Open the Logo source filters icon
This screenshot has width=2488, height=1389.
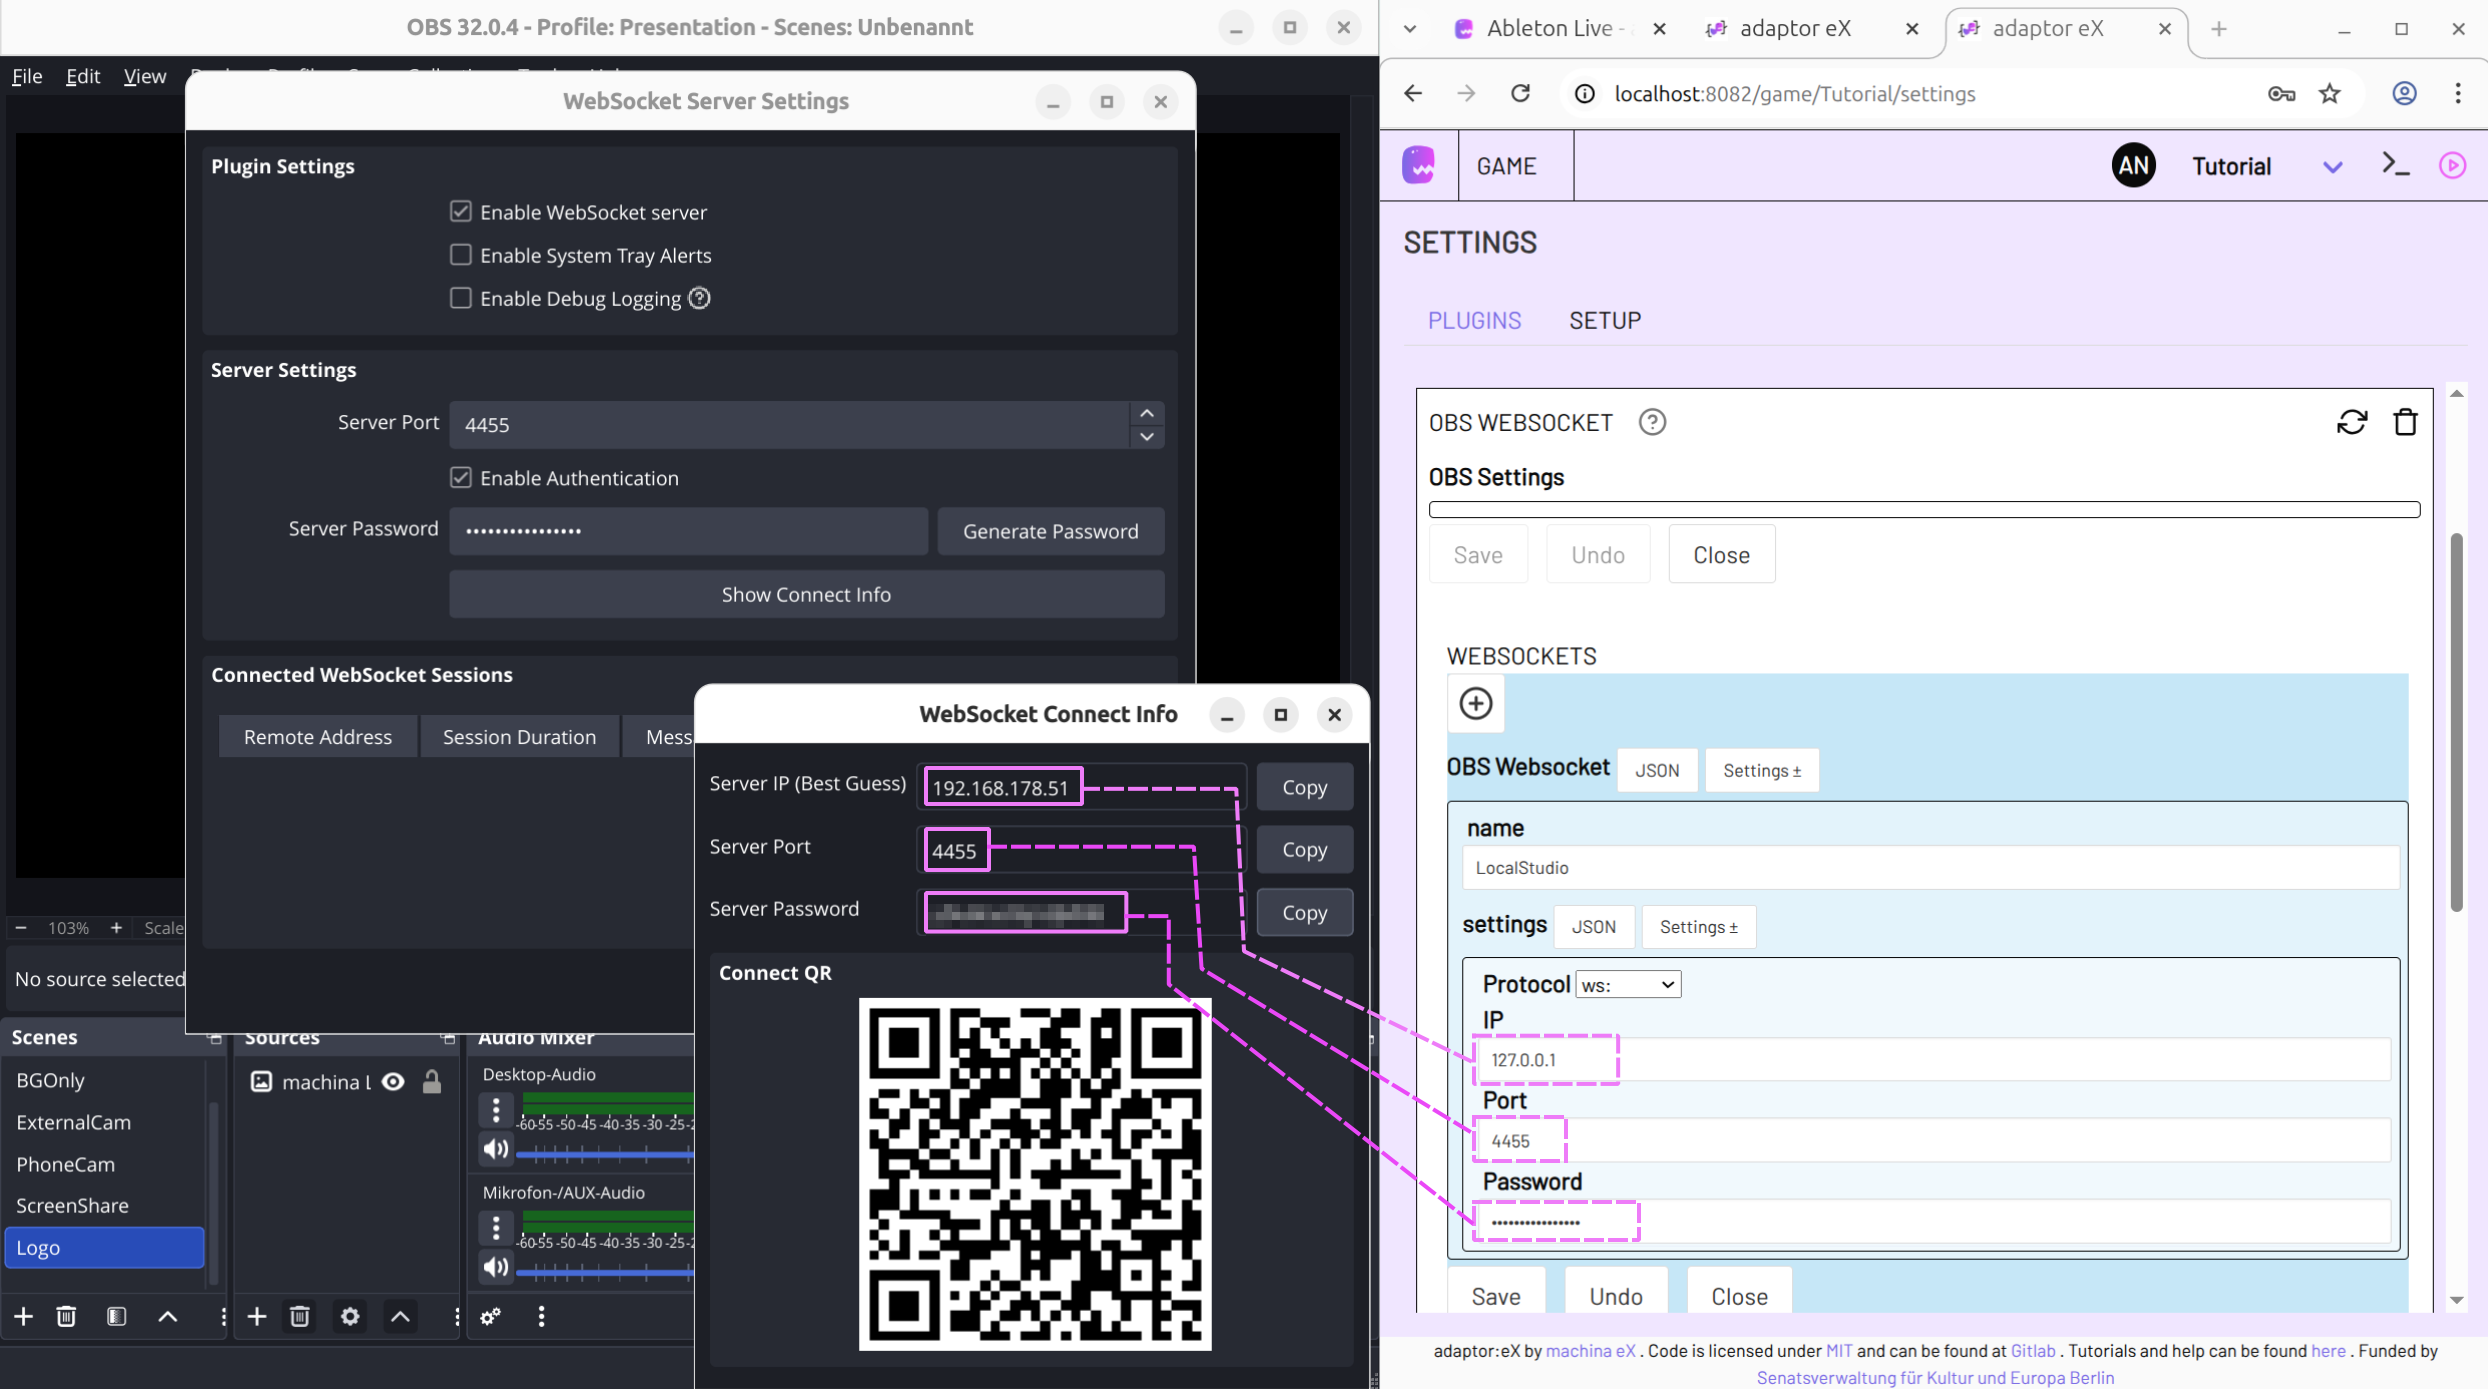click(117, 1317)
